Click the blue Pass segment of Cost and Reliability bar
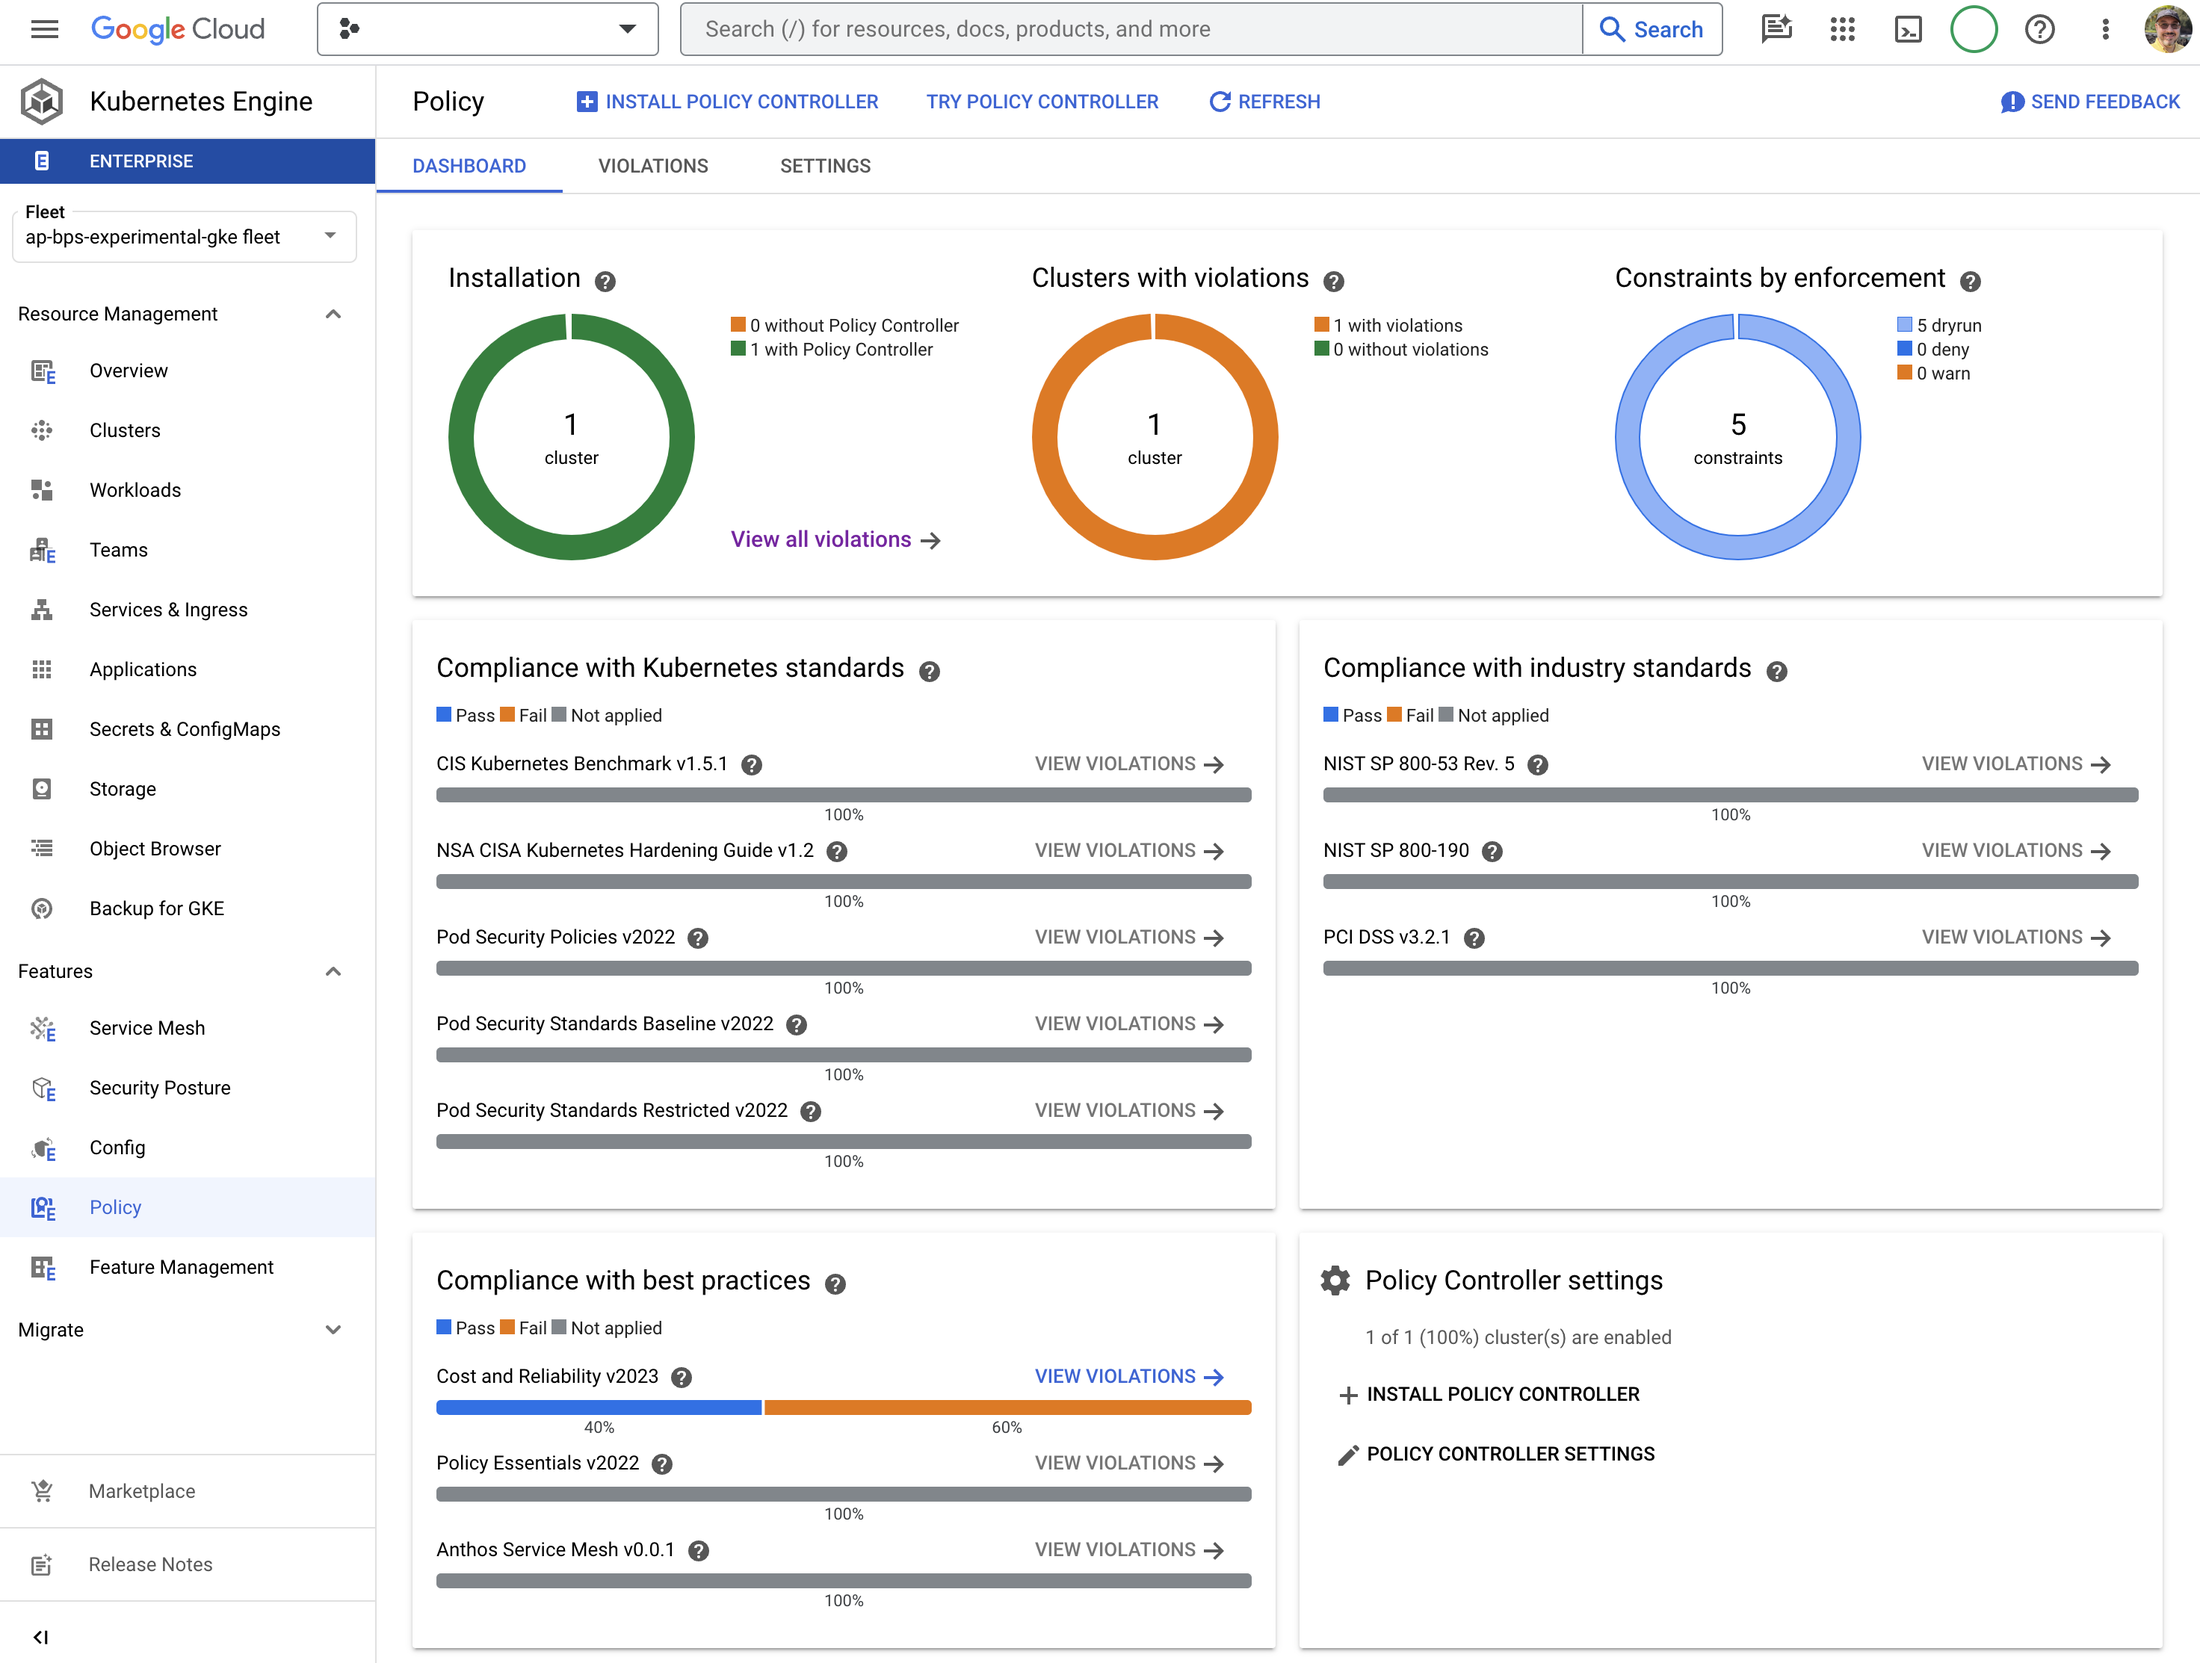This screenshot has height=1663, width=2200. point(599,1408)
